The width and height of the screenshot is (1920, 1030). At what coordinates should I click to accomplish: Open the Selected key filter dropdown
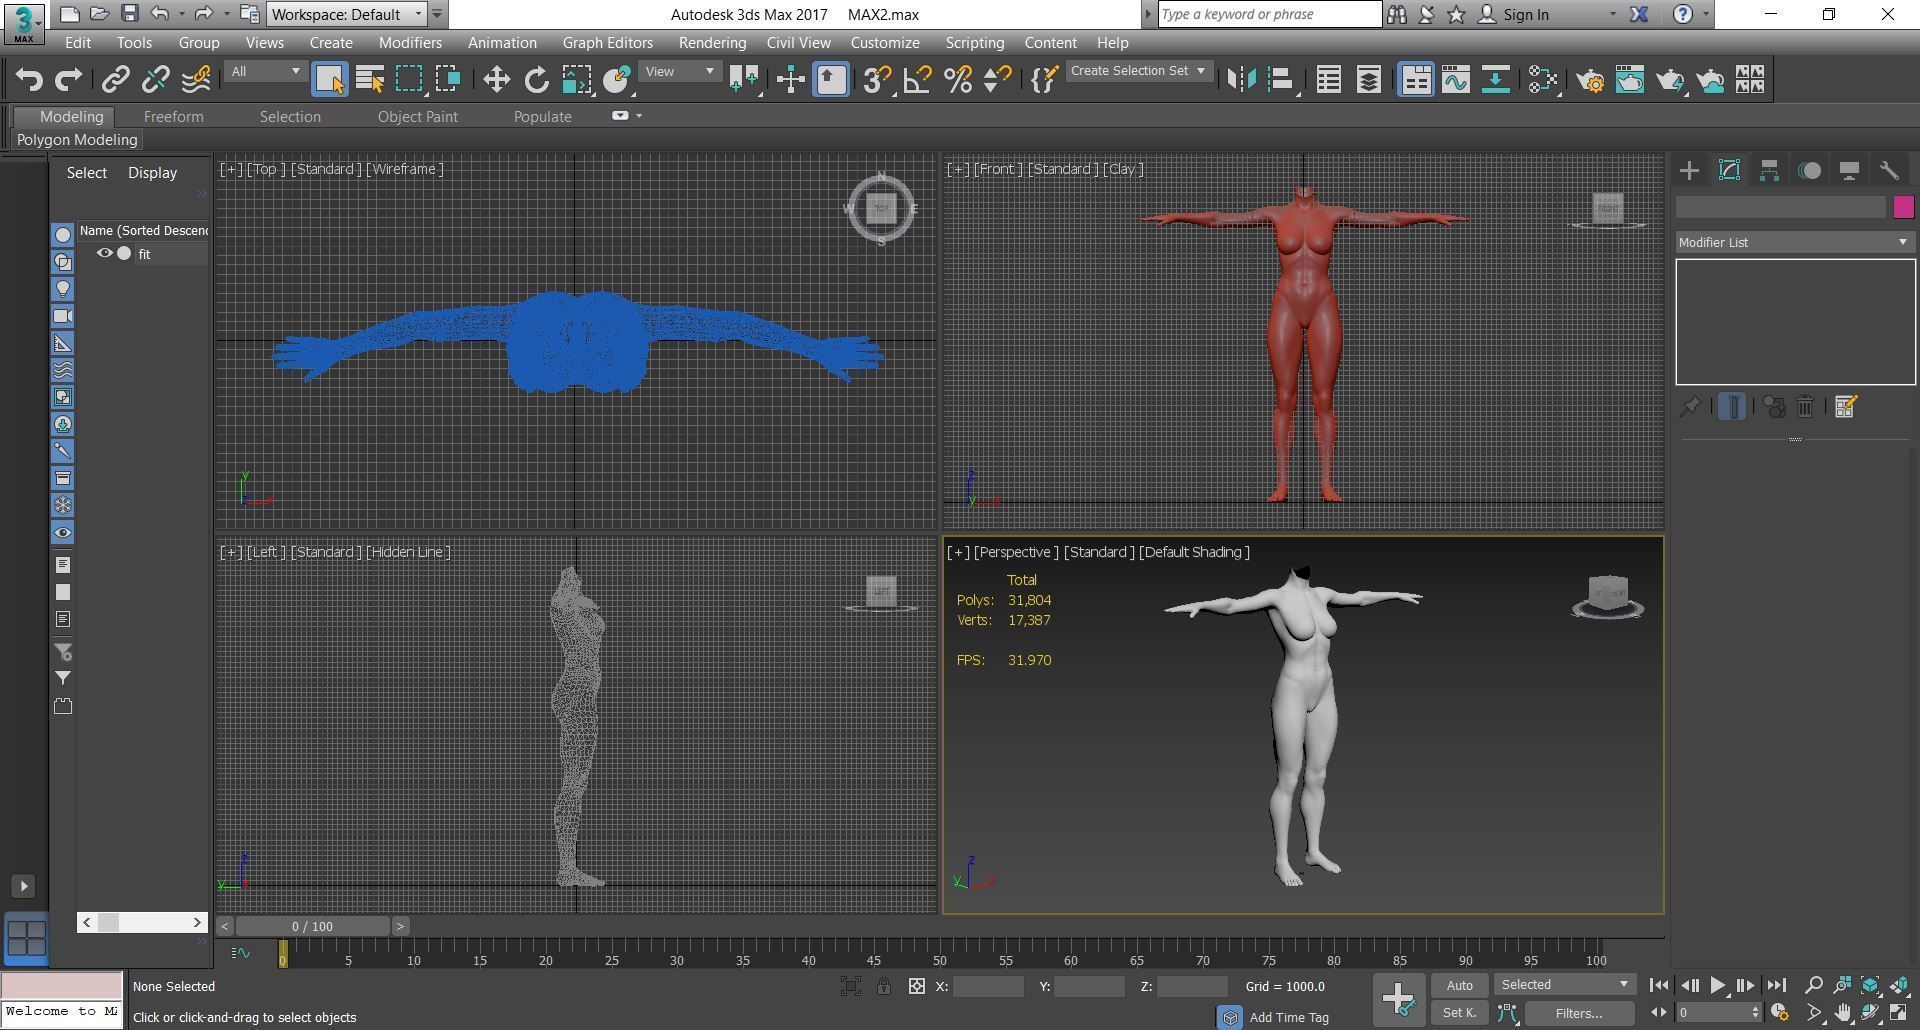[x=1564, y=985]
